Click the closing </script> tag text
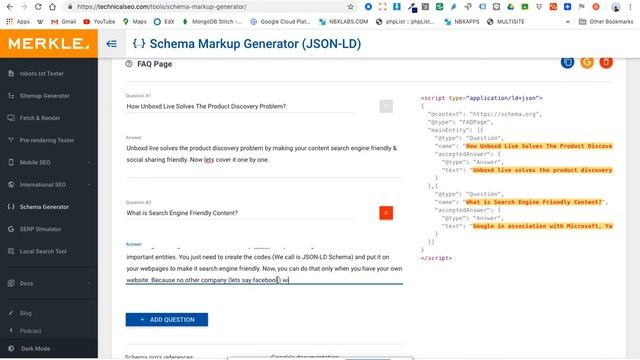The width and height of the screenshot is (640, 360). point(436,258)
